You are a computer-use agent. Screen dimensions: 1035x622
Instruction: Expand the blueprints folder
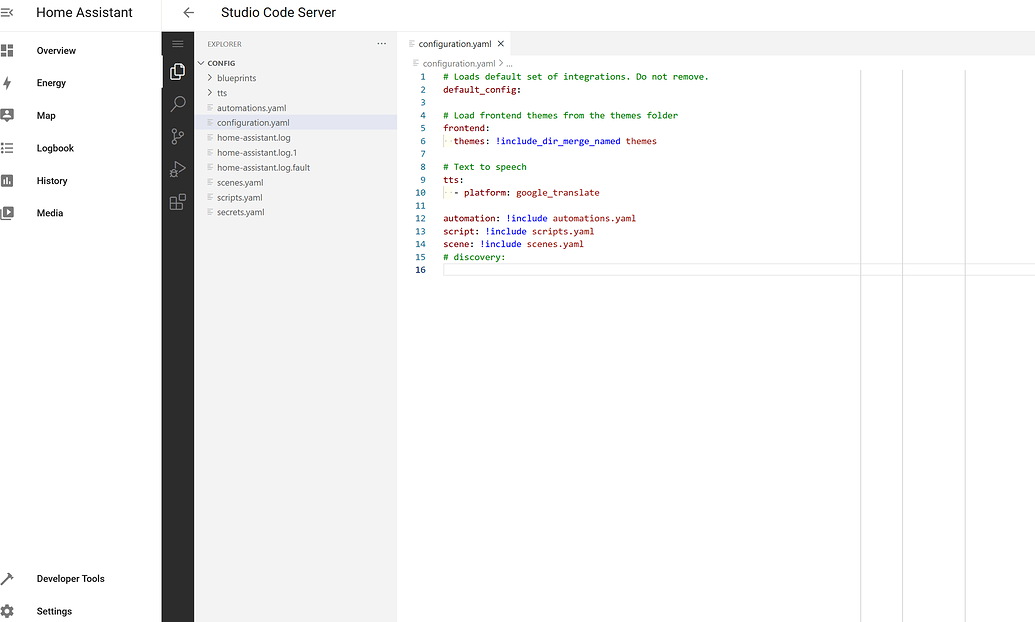click(x=236, y=78)
